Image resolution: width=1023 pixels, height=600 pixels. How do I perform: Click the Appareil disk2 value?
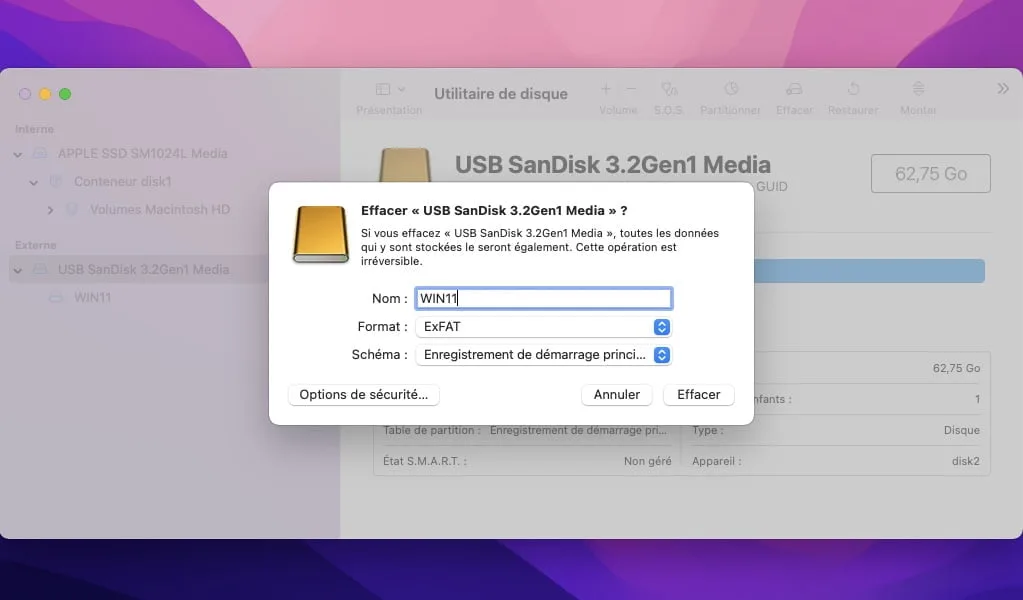pos(966,461)
